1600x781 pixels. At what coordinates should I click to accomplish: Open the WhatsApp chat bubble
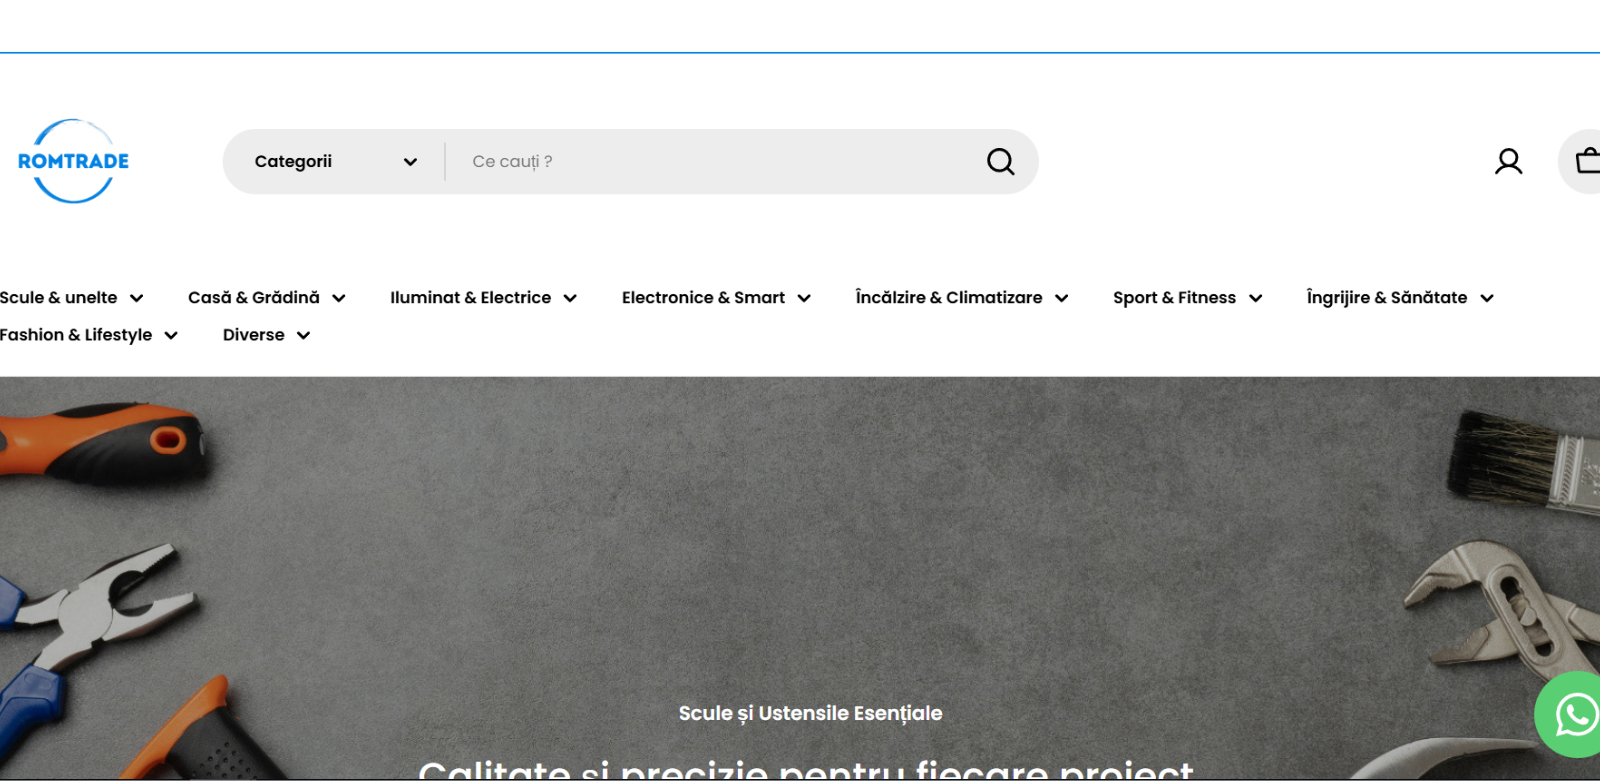point(1573,715)
